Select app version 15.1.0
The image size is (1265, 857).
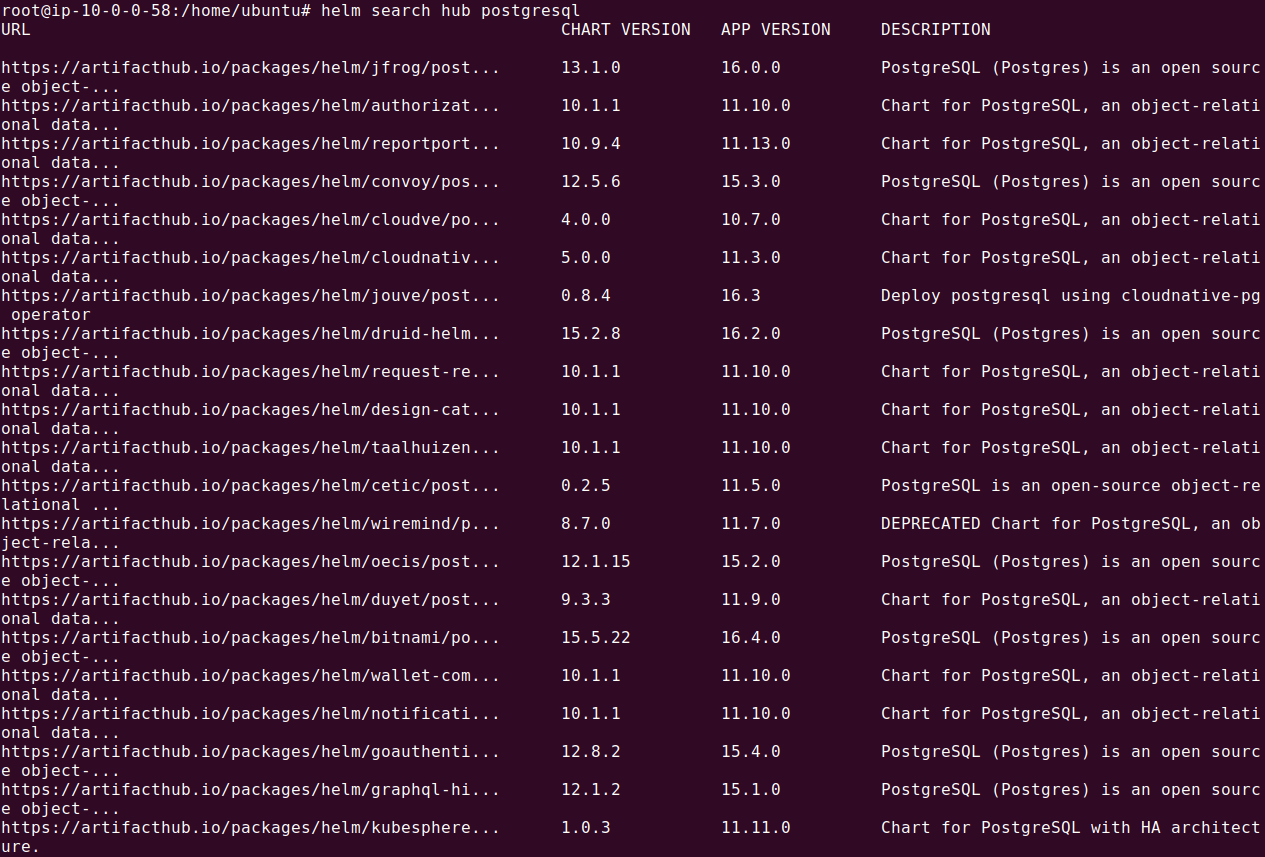tap(751, 790)
